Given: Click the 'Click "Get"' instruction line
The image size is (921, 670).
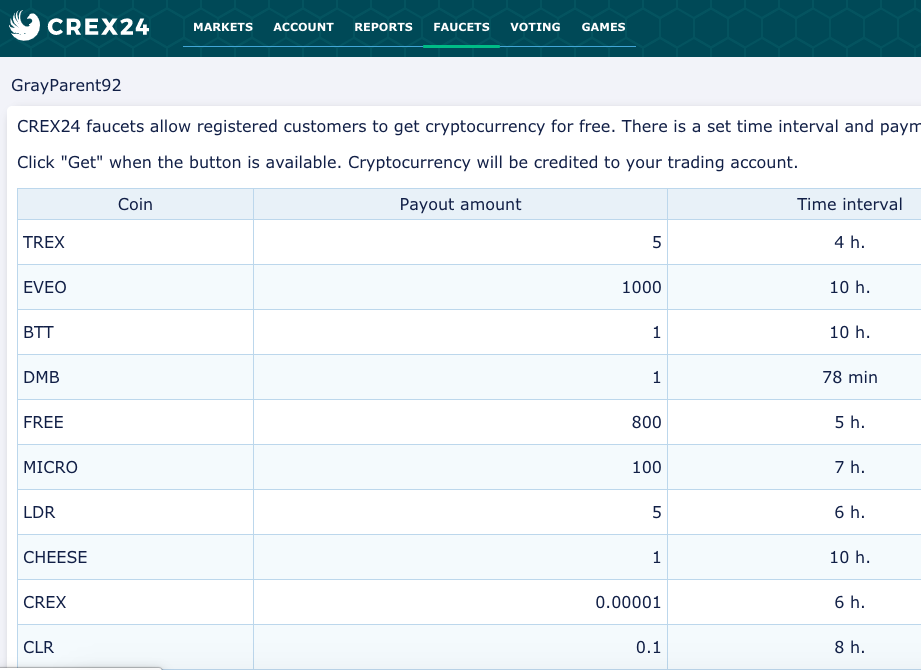Looking at the screenshot, I should (408, 162).
